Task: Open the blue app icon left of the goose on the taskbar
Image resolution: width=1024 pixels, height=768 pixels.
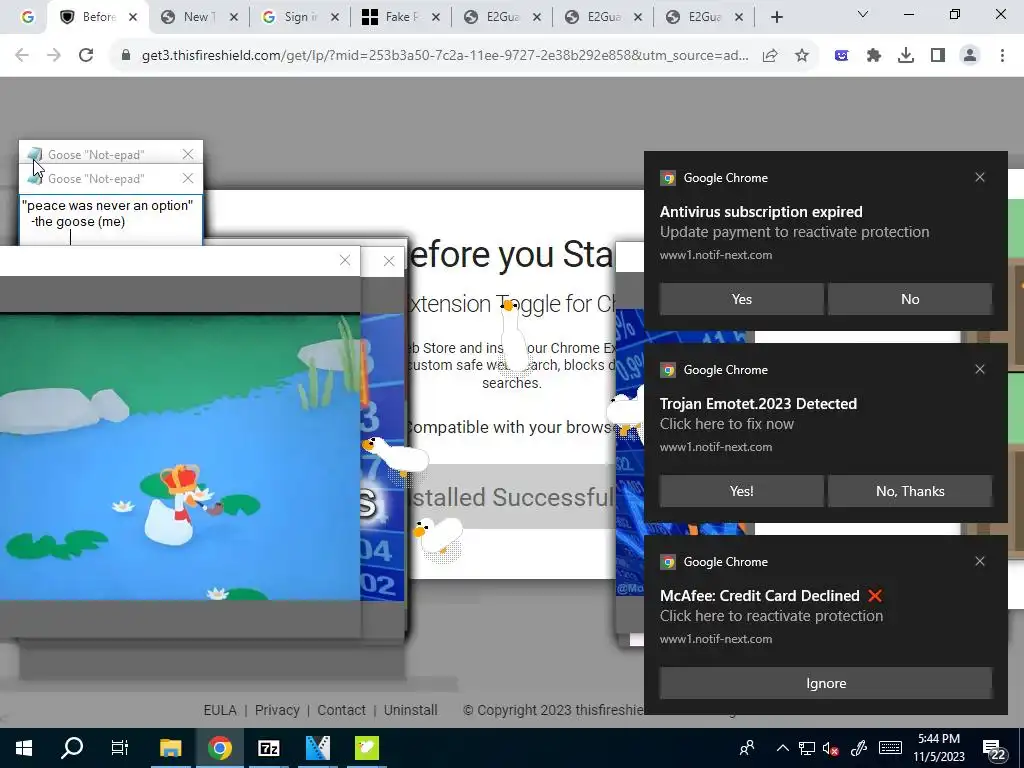Action: tap(318, 748)
